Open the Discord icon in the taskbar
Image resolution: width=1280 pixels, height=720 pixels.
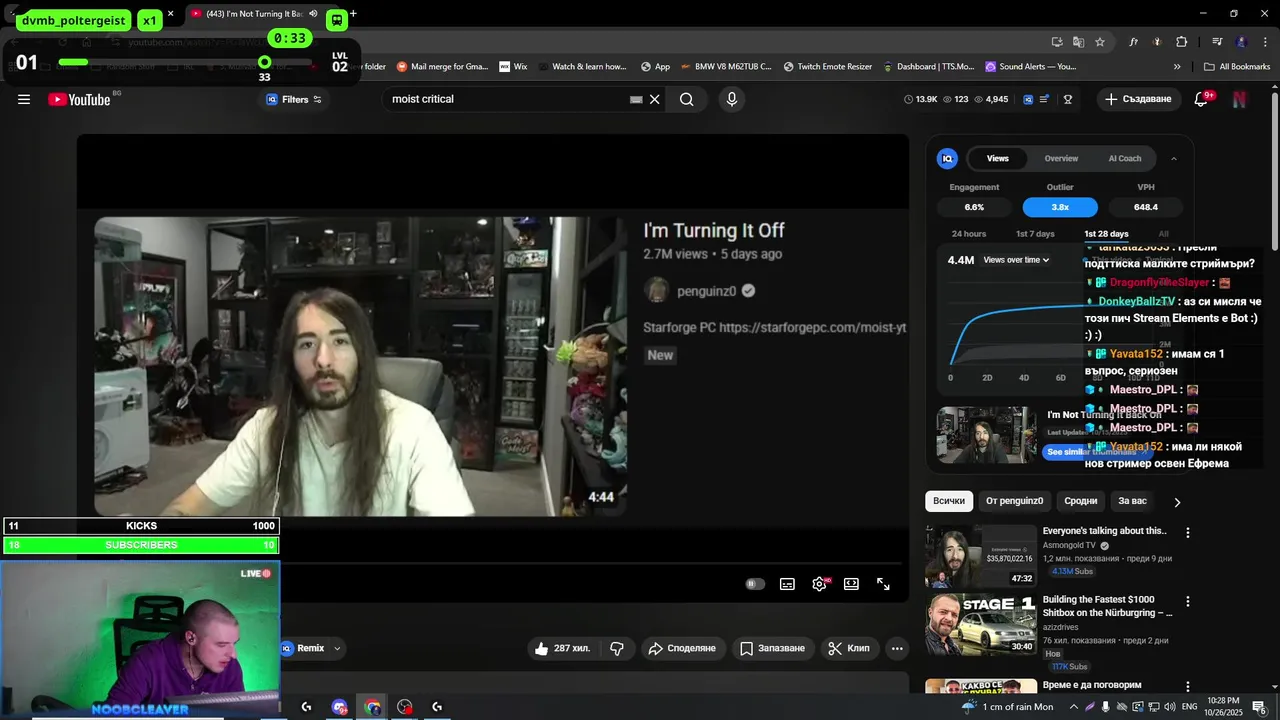(x=339, y=707)
